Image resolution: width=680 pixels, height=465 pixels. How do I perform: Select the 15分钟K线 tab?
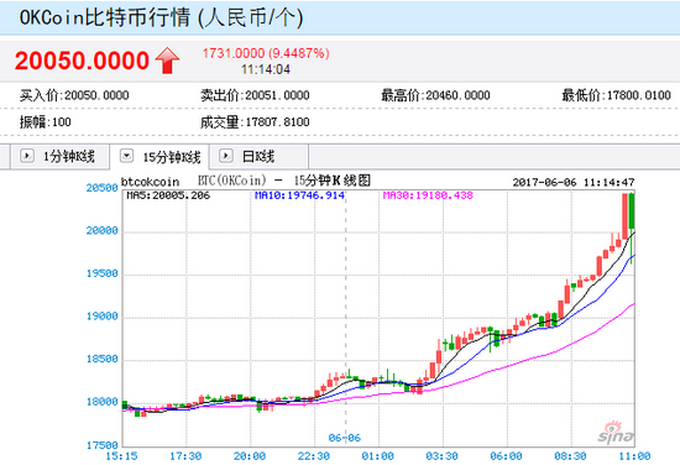coord(160,157)
